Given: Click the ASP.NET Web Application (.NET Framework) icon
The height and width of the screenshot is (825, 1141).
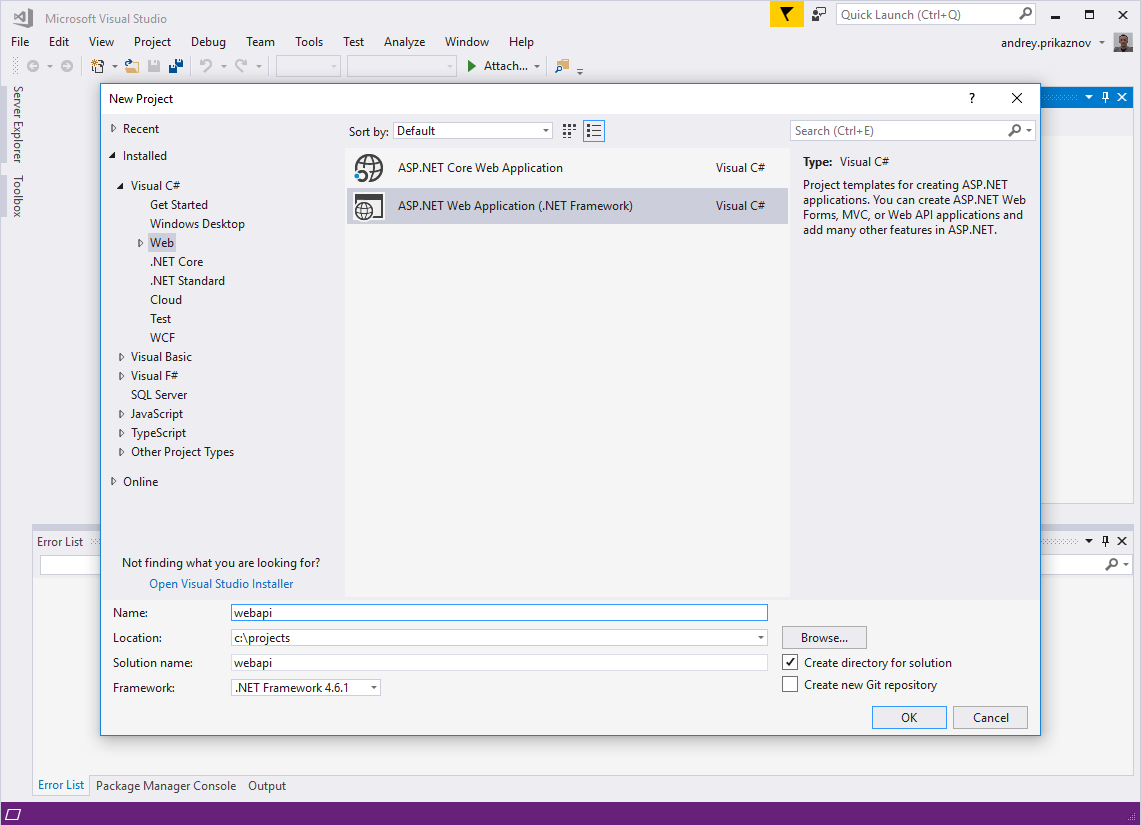Looking at the screenshot, I should coord(369,207).
